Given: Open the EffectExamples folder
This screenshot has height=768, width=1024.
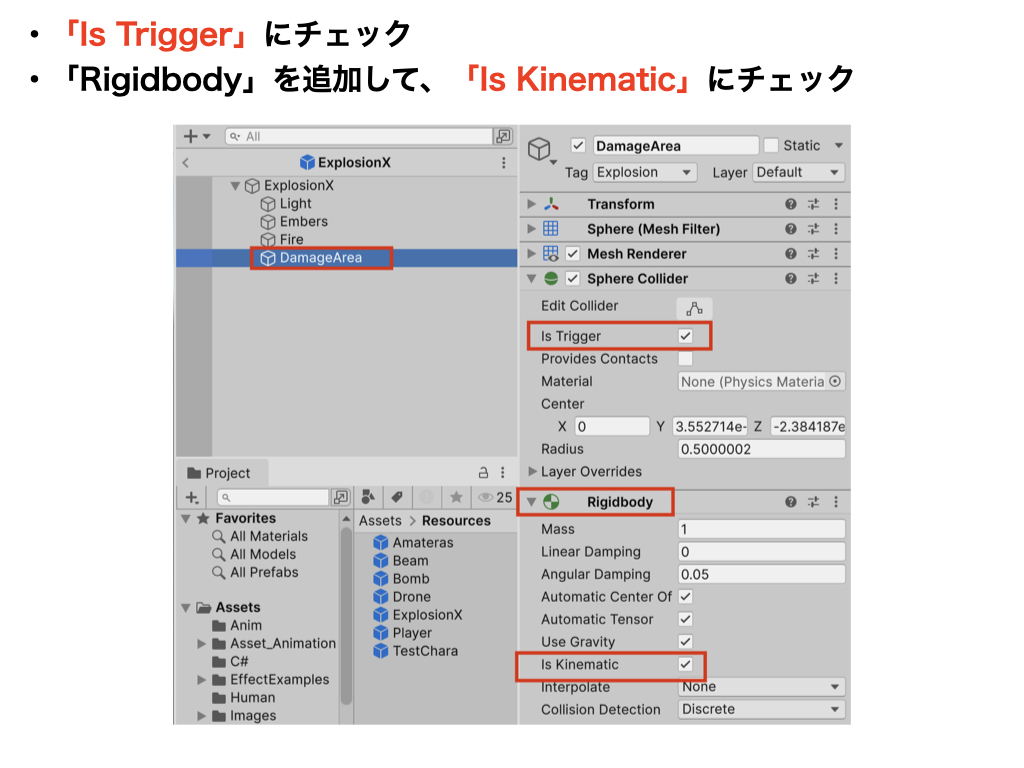Looking at the screenshot, I should (280, 680).
